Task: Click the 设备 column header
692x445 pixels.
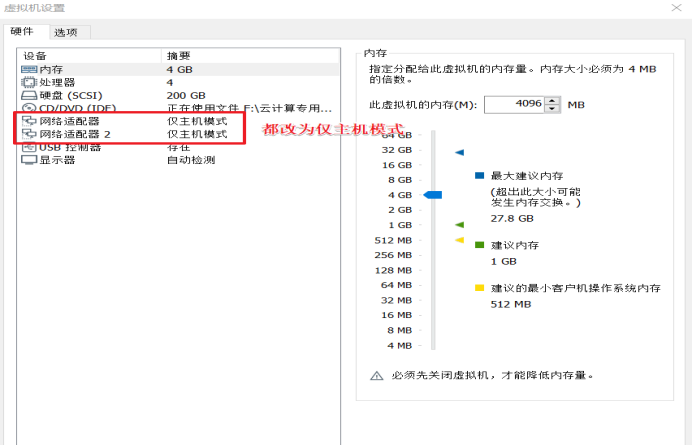Action: click(x=90, y=56)
